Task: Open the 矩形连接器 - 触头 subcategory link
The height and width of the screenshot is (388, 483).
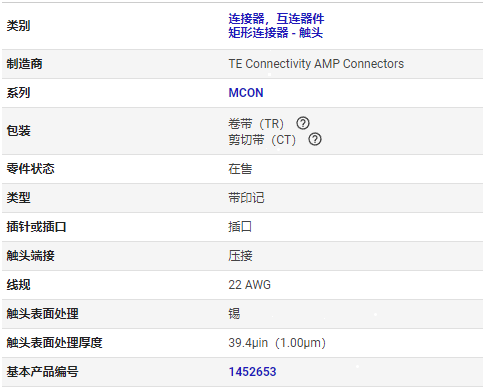Action: pos(275,33)
